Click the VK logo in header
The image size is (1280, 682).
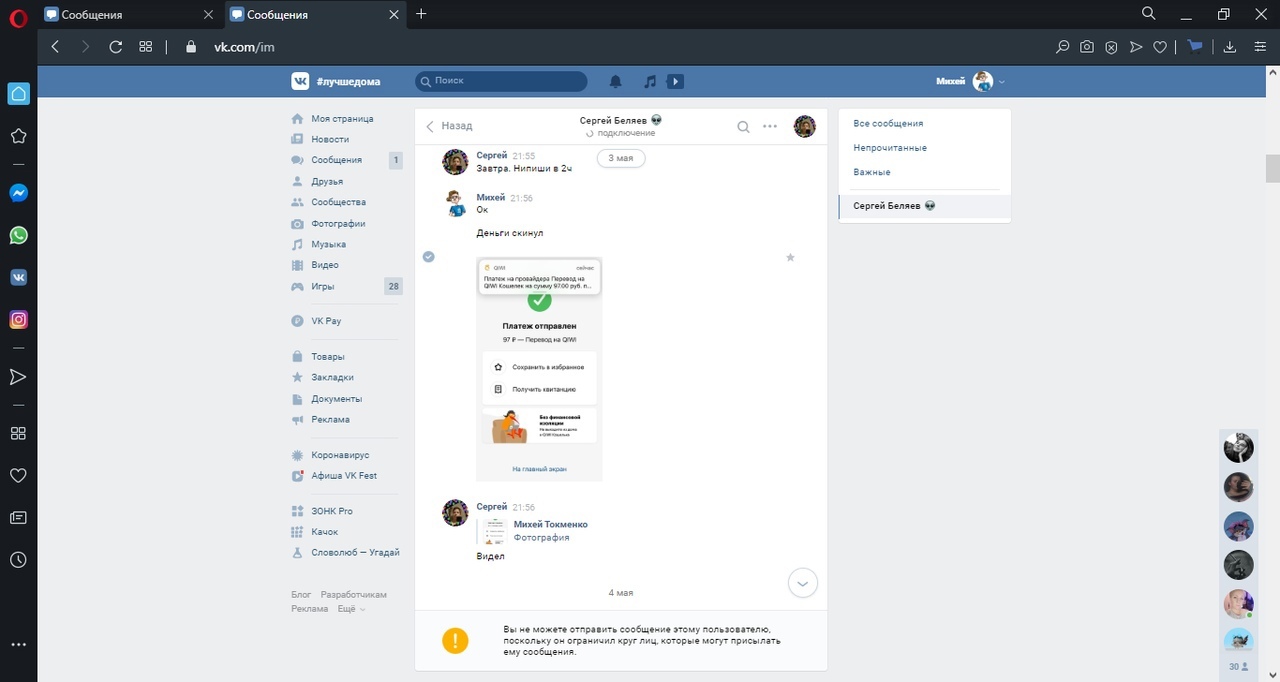(300, 81)
